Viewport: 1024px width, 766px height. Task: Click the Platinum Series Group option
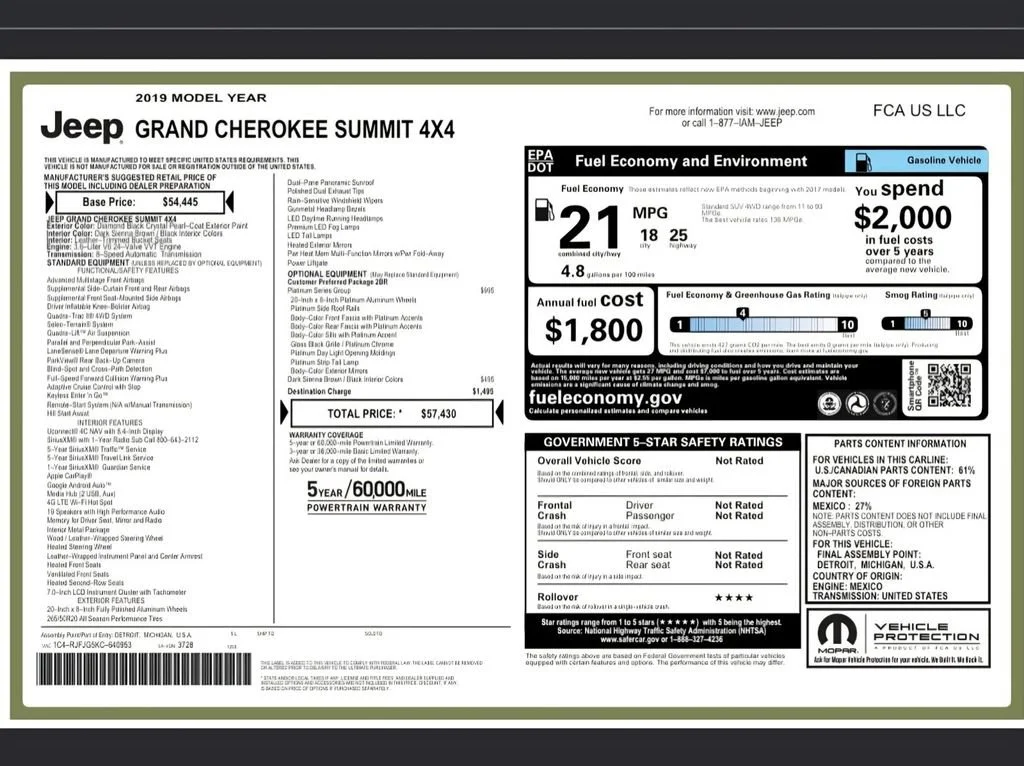click(321, 291)
